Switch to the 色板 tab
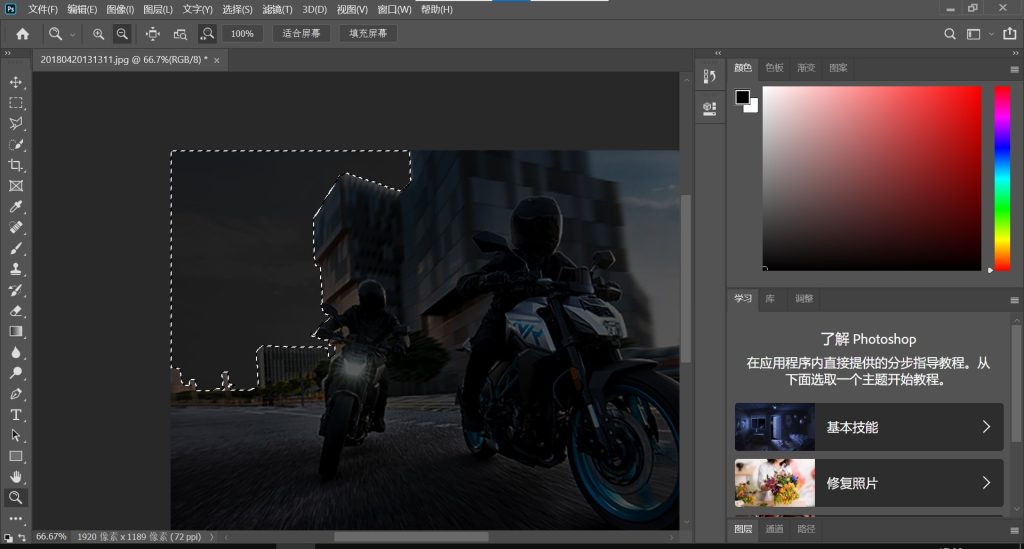1024x549 pixels. click(775, 68)
